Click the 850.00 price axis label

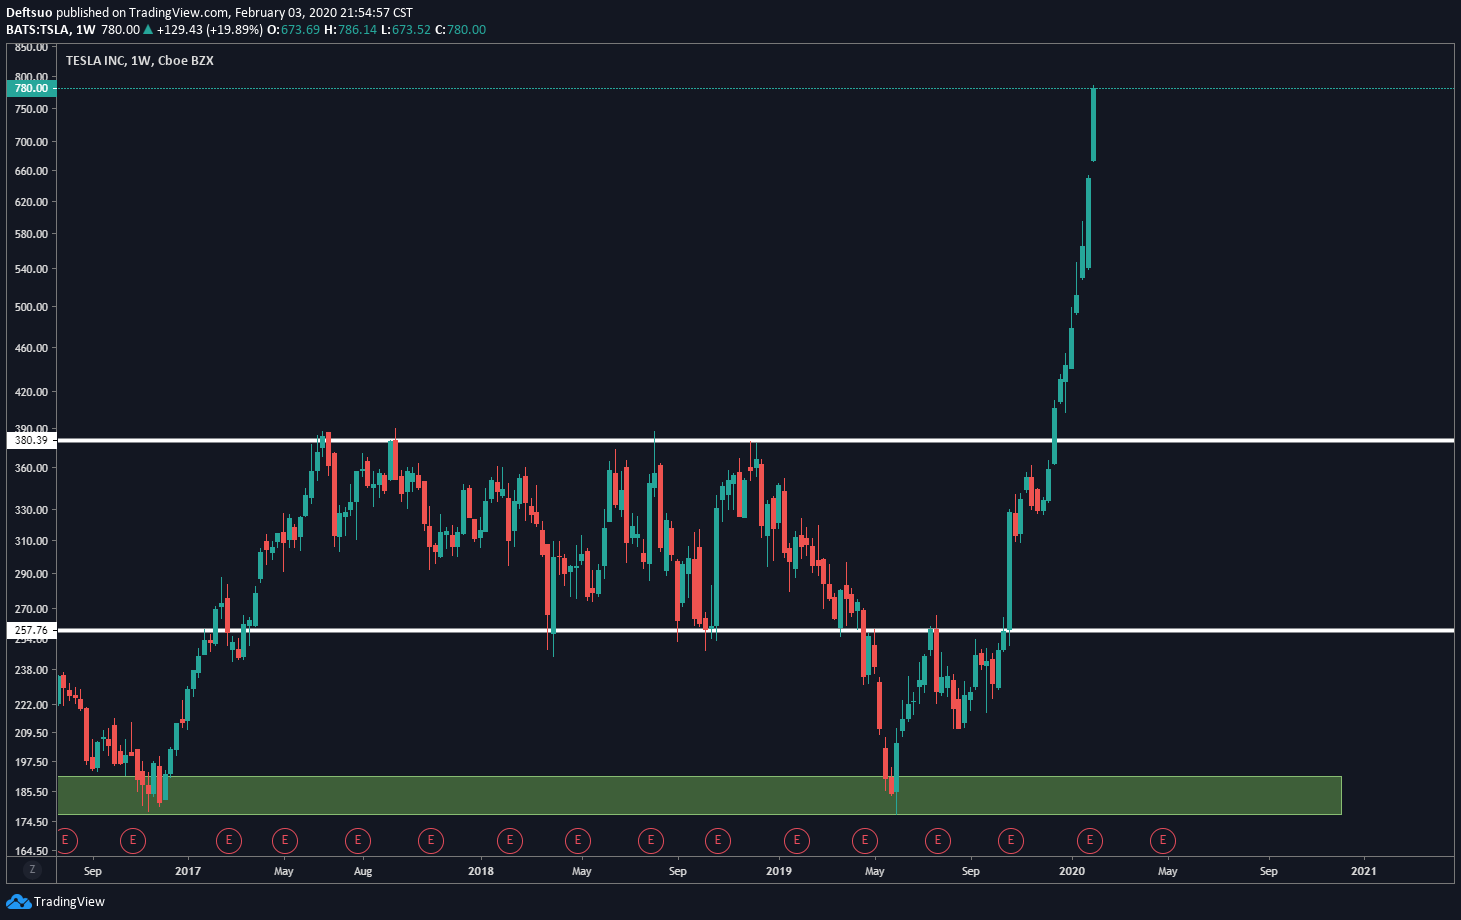pyautogui.click(x=31, y=47)
